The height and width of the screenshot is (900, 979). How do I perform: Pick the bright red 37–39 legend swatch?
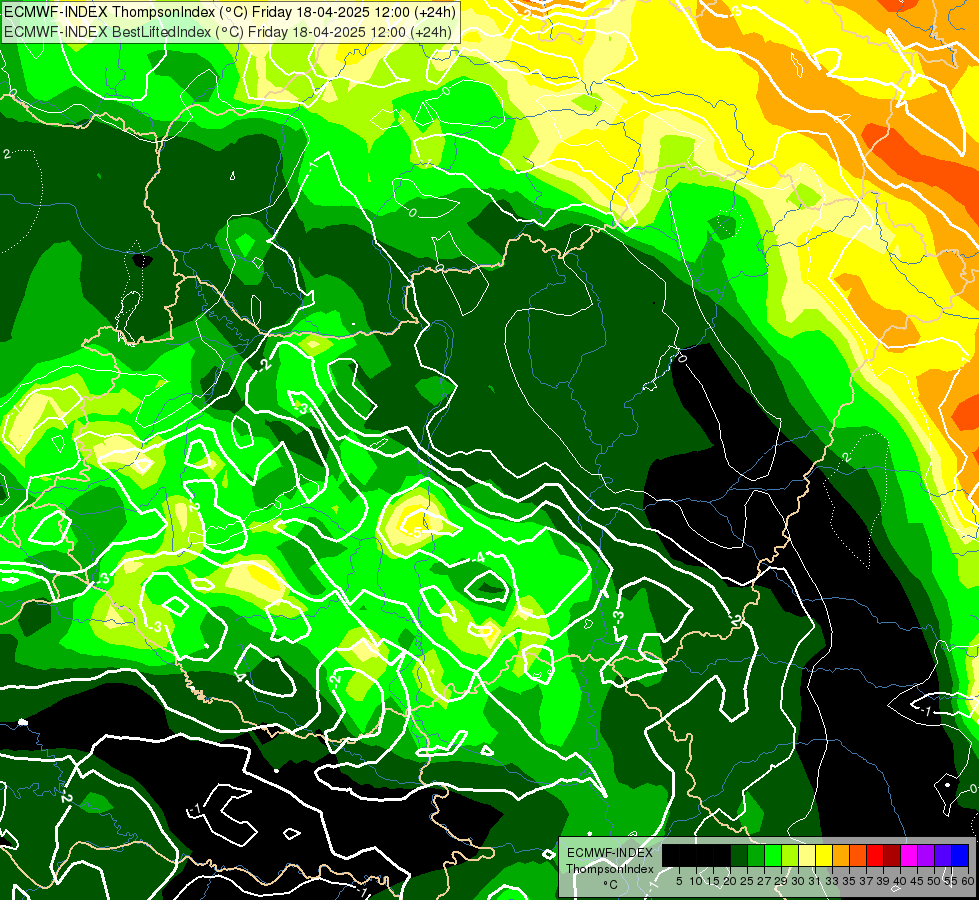coord(875,855)
